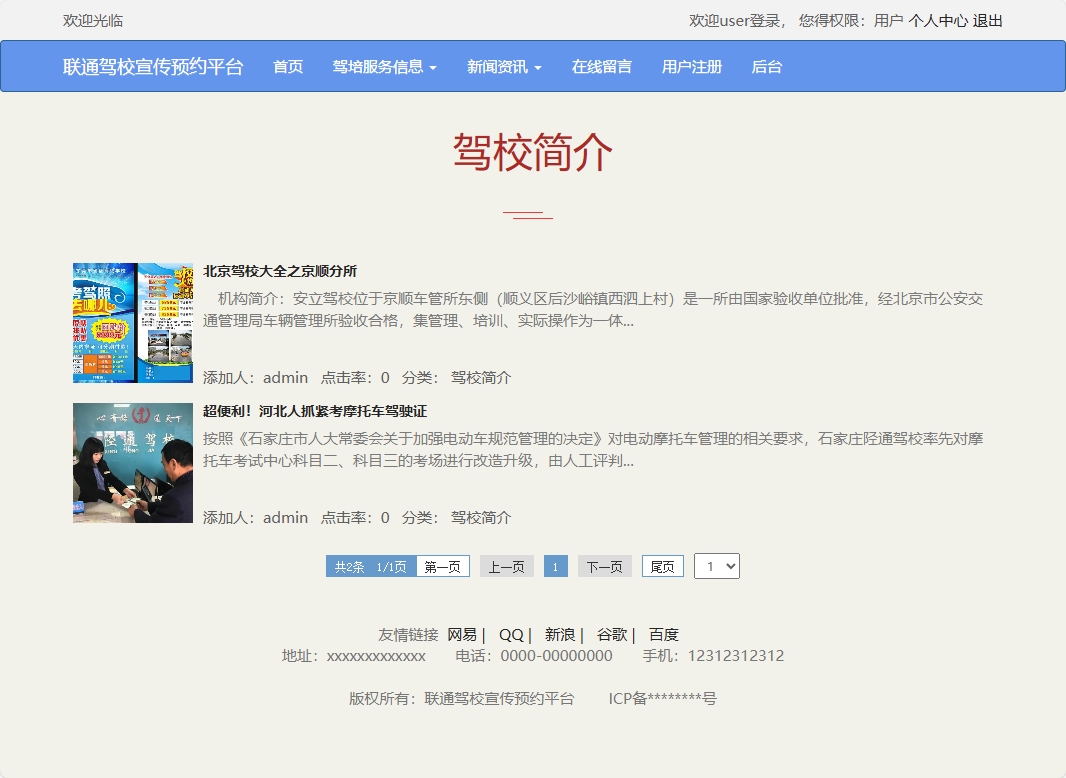The image size is (1066, 778).
Task: Open the page number selector showing 1
Action: tap(716, 565)
